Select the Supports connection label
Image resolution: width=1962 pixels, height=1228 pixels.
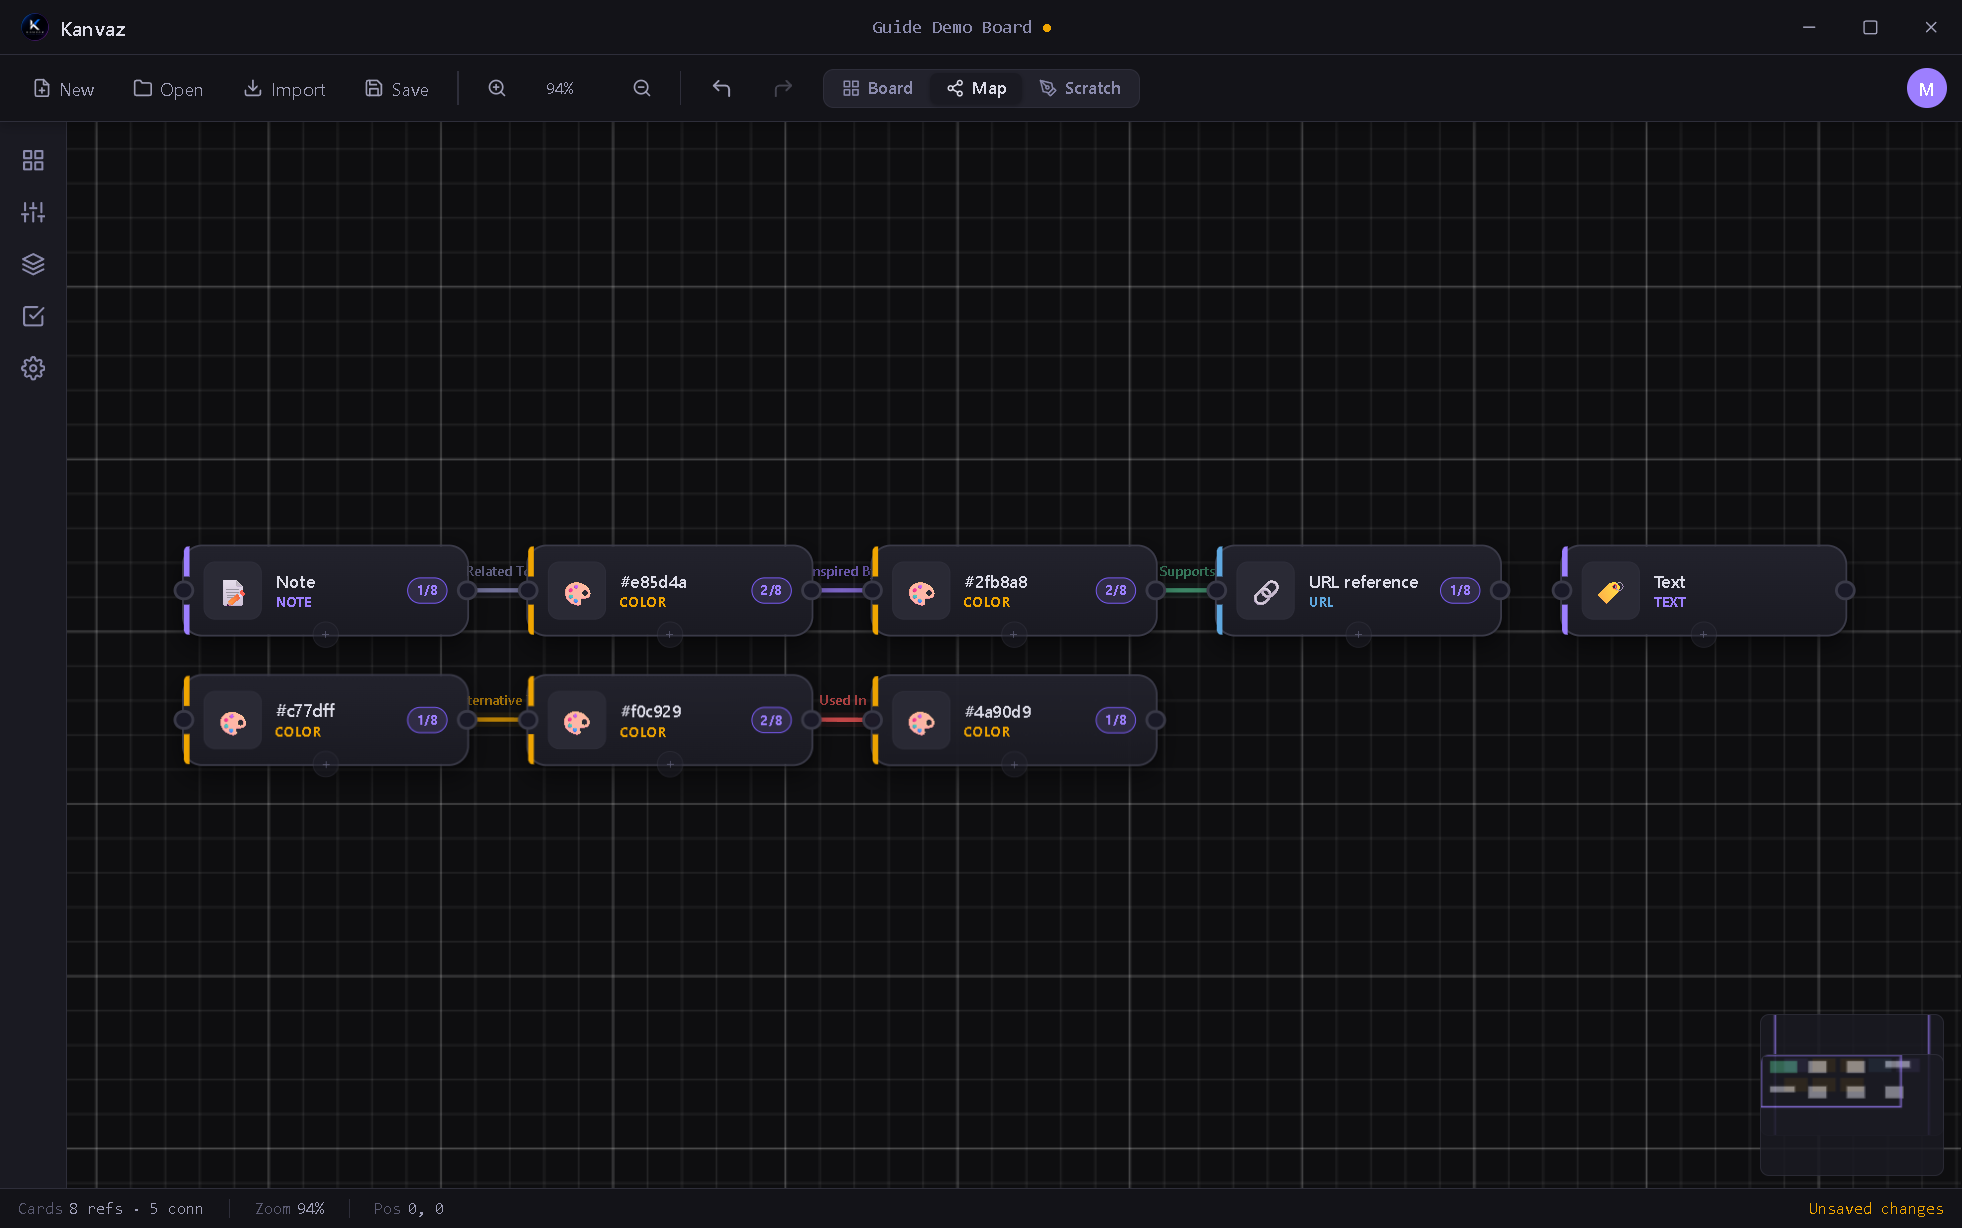(1187, 571)
